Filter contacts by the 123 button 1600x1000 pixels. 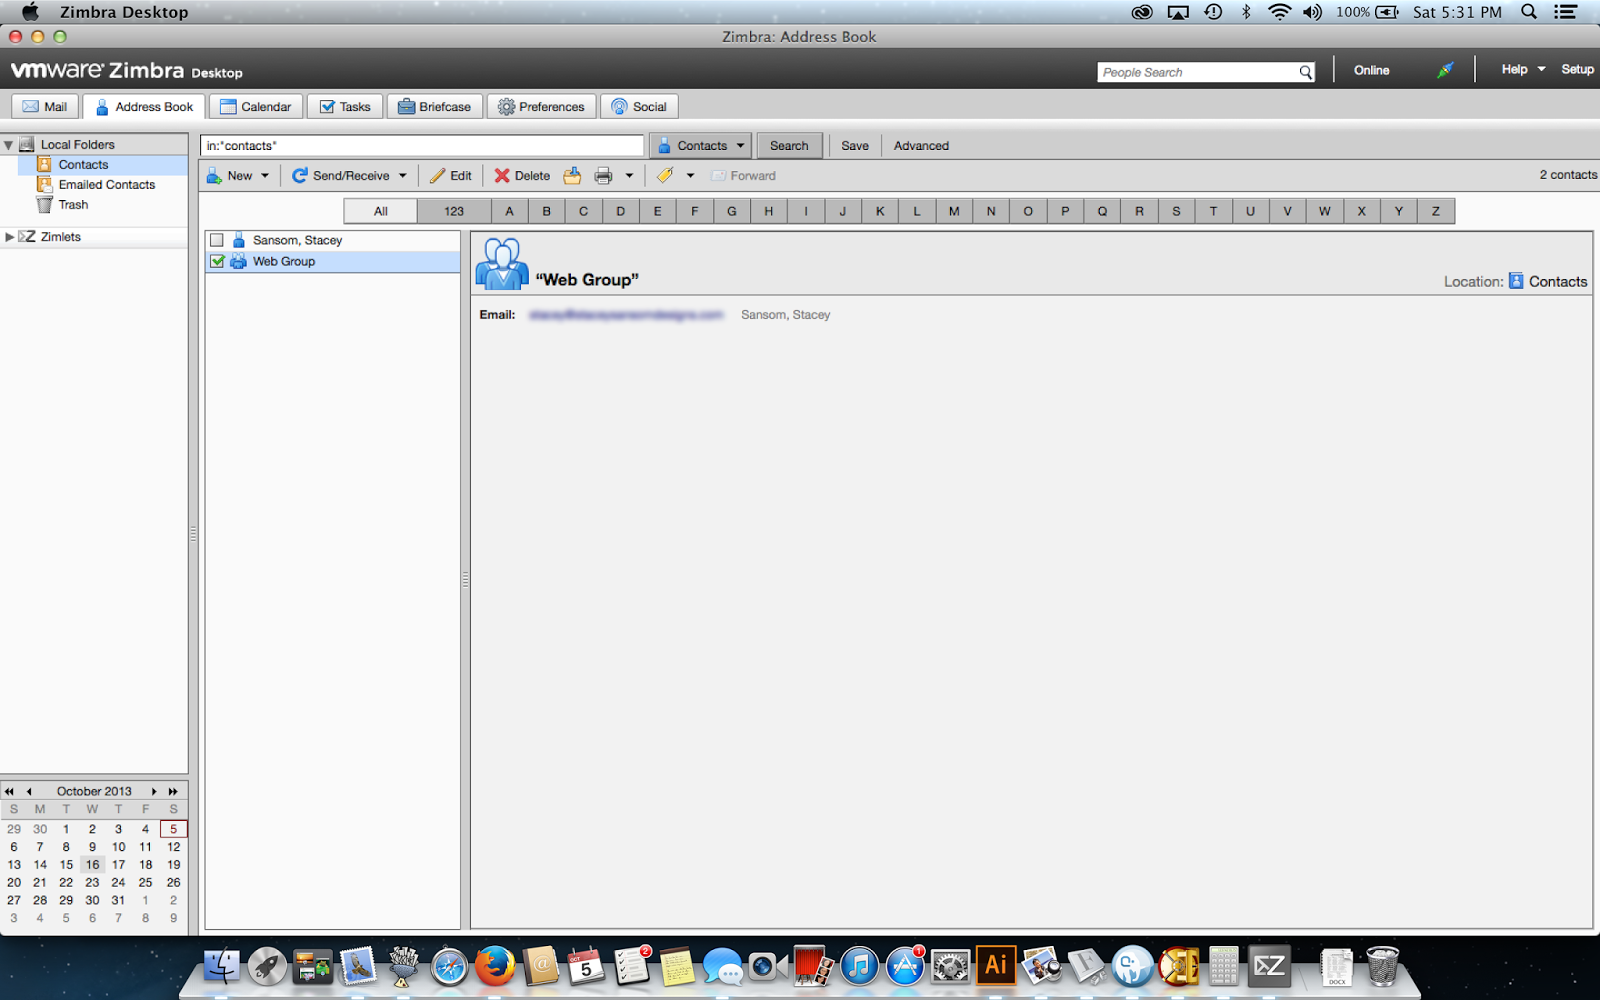pyautogui.click(x=454, y=211)
